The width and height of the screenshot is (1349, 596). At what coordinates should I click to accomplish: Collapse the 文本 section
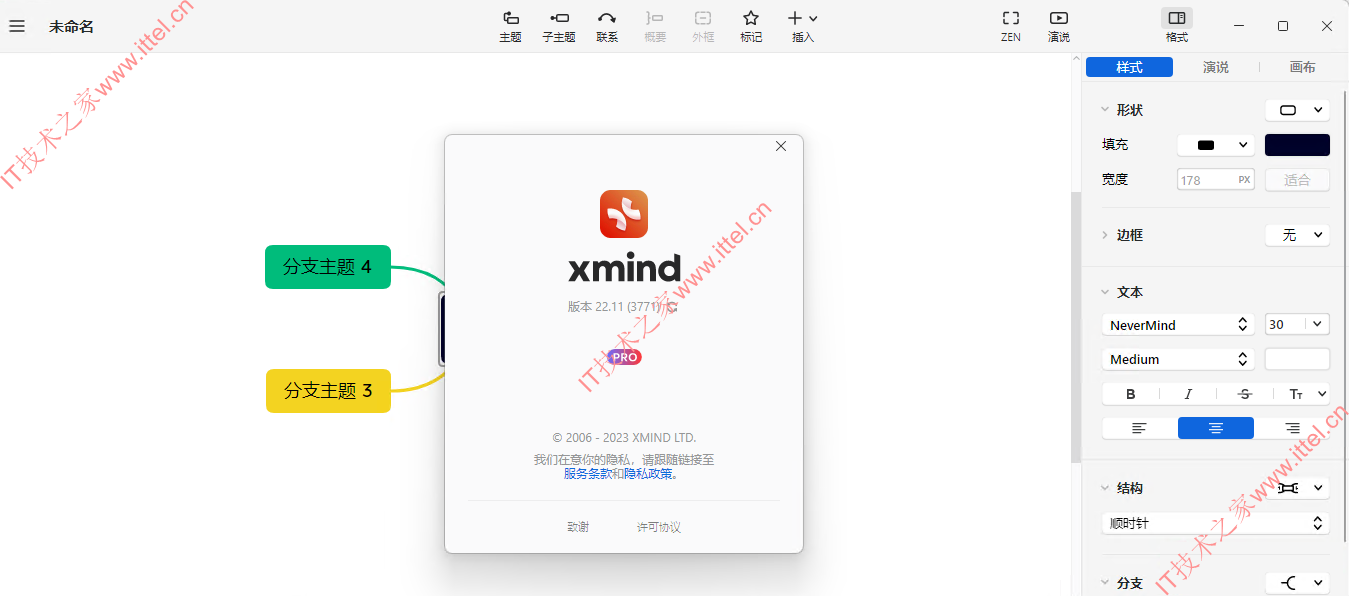(x=1105, y=292)
